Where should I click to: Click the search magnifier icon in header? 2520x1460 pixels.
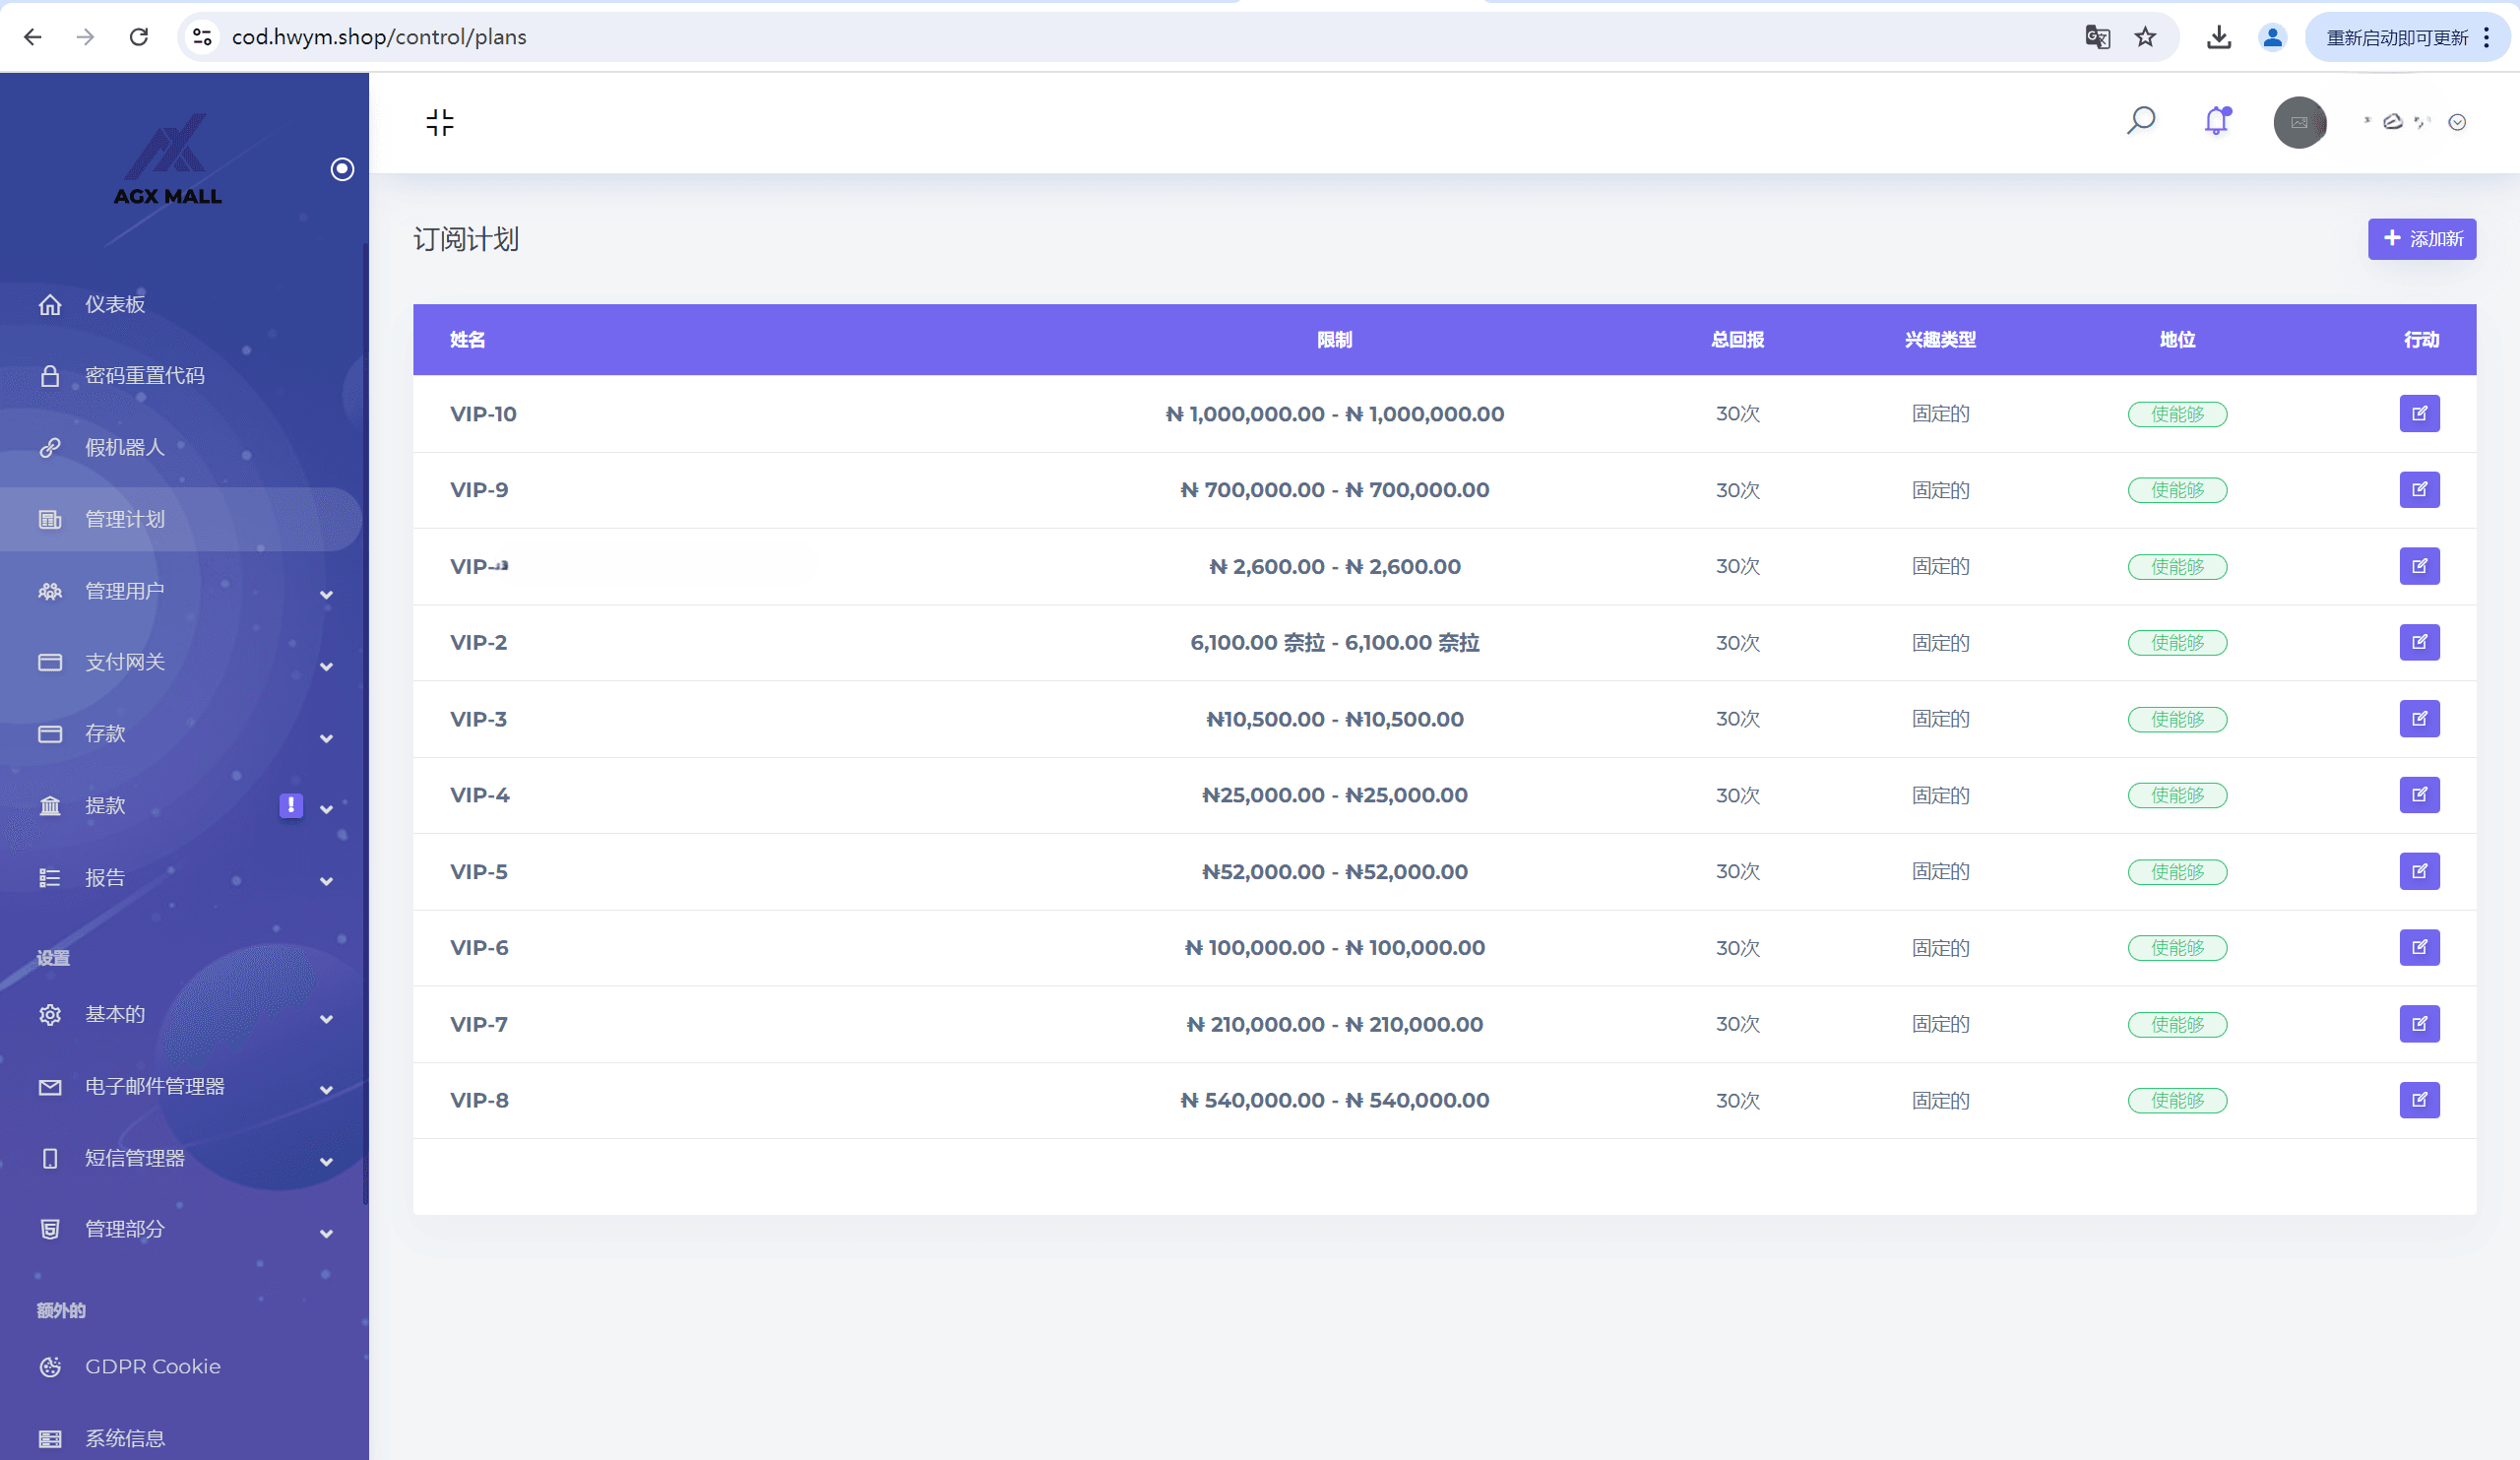[x=2140, y=121]
